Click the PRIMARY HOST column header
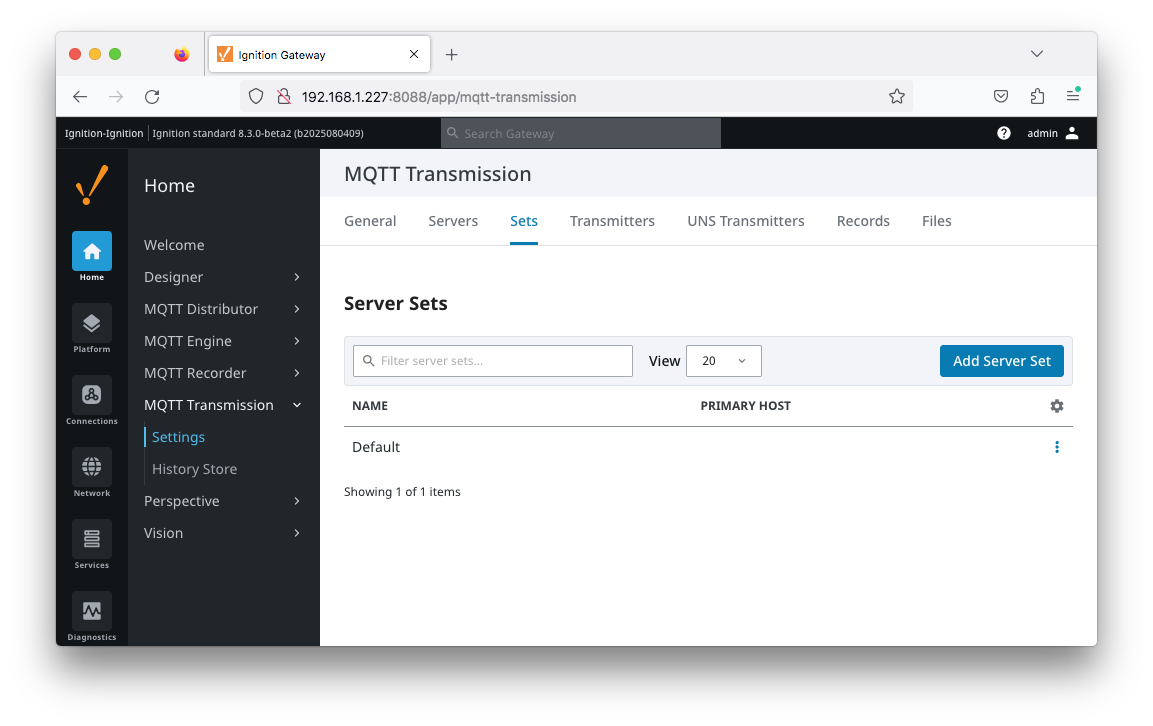This screenshot has width=1153, height=726. (746, 406)
